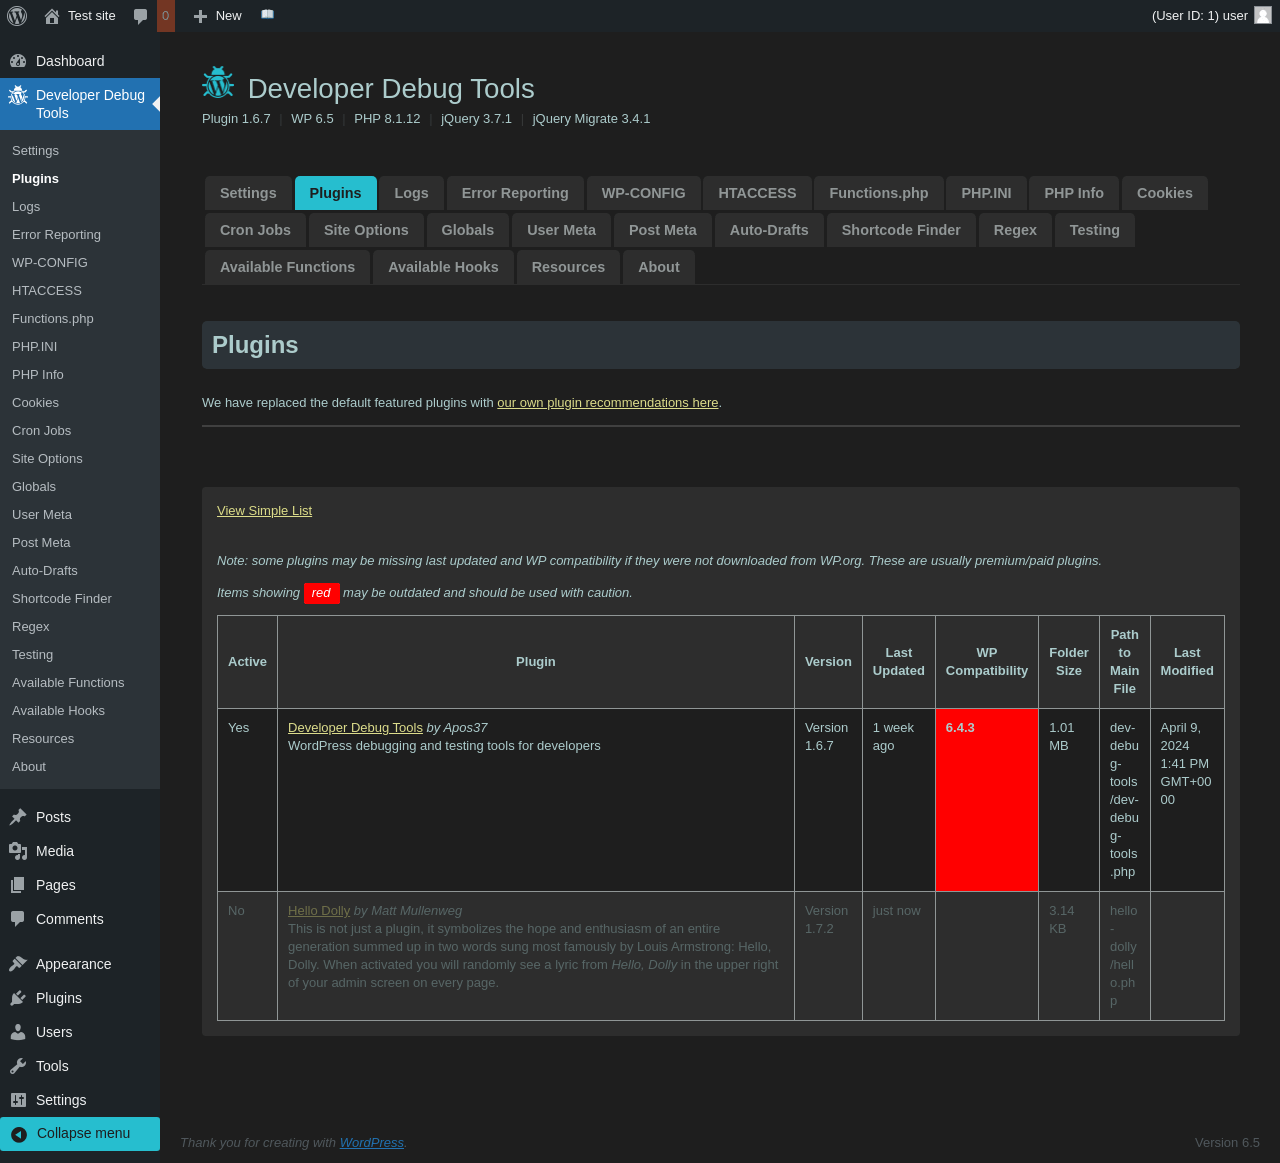Click View Simple List link
The height and width of the screenshot is (1163, 1280).
pos(264,511)
